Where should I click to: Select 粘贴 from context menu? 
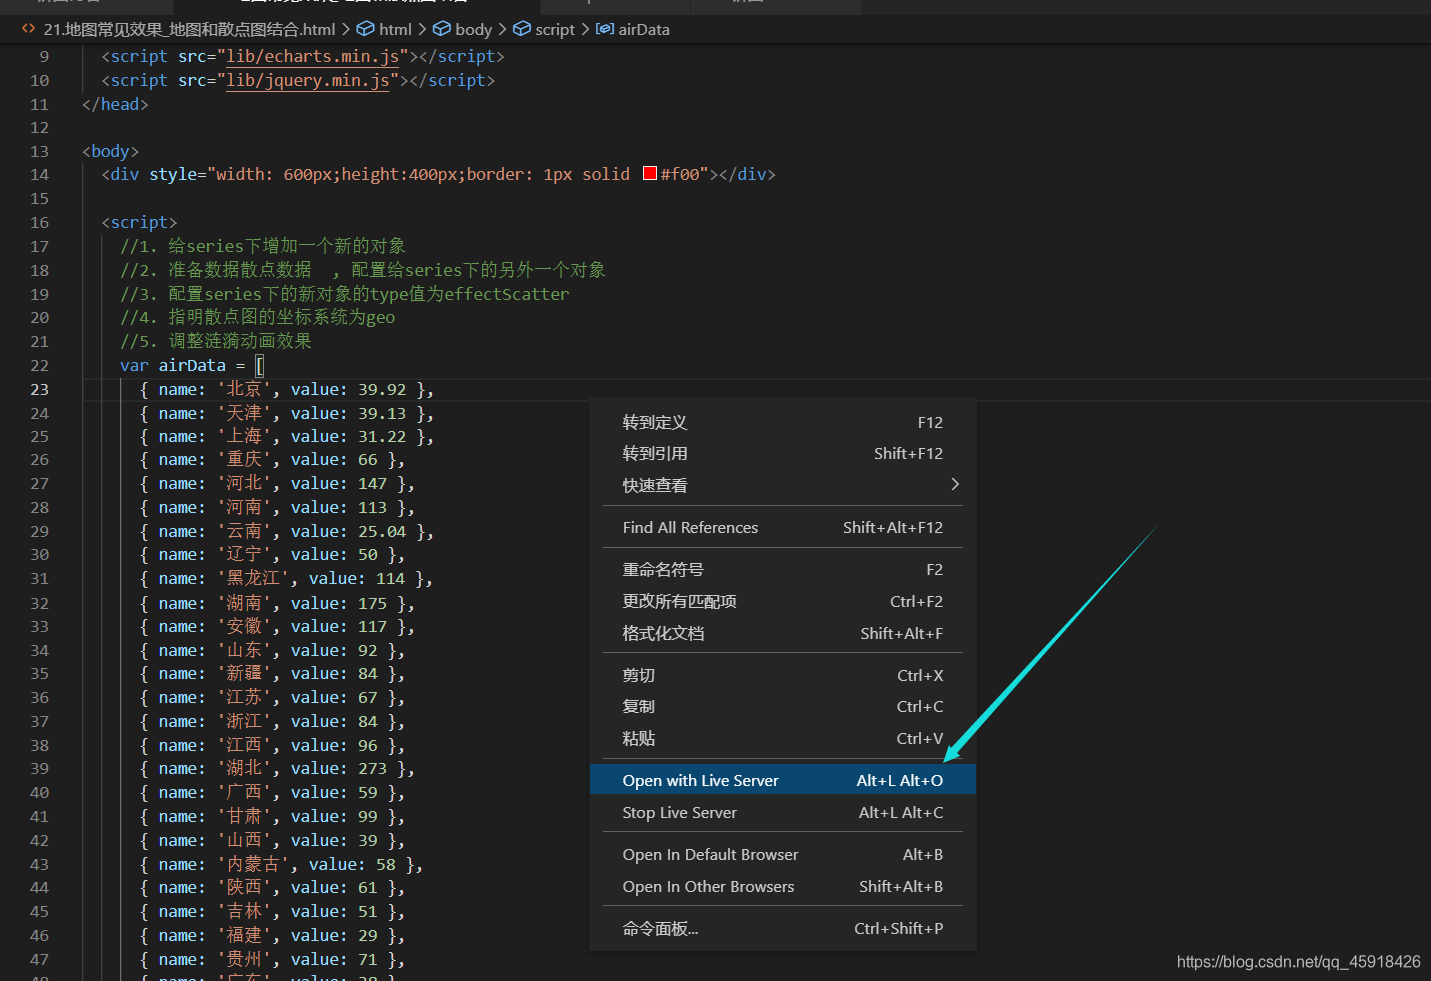(783, 738)
